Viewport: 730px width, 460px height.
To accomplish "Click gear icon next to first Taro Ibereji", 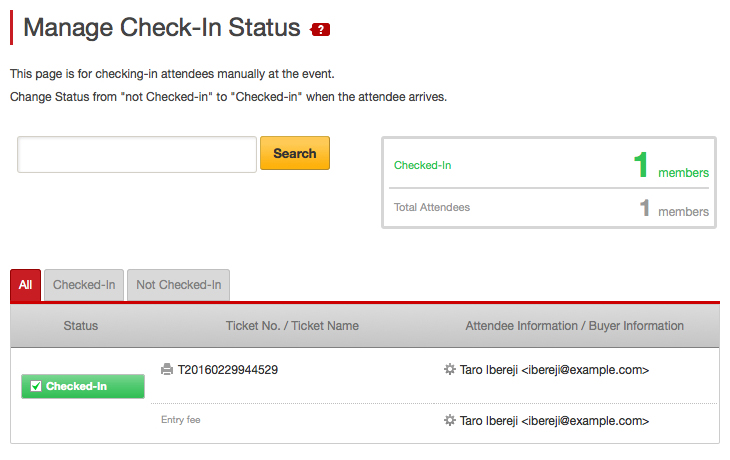I will click(449, 370).
